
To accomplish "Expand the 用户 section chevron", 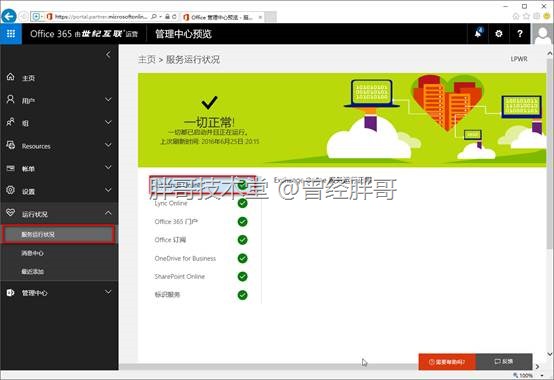I will 108,100.
